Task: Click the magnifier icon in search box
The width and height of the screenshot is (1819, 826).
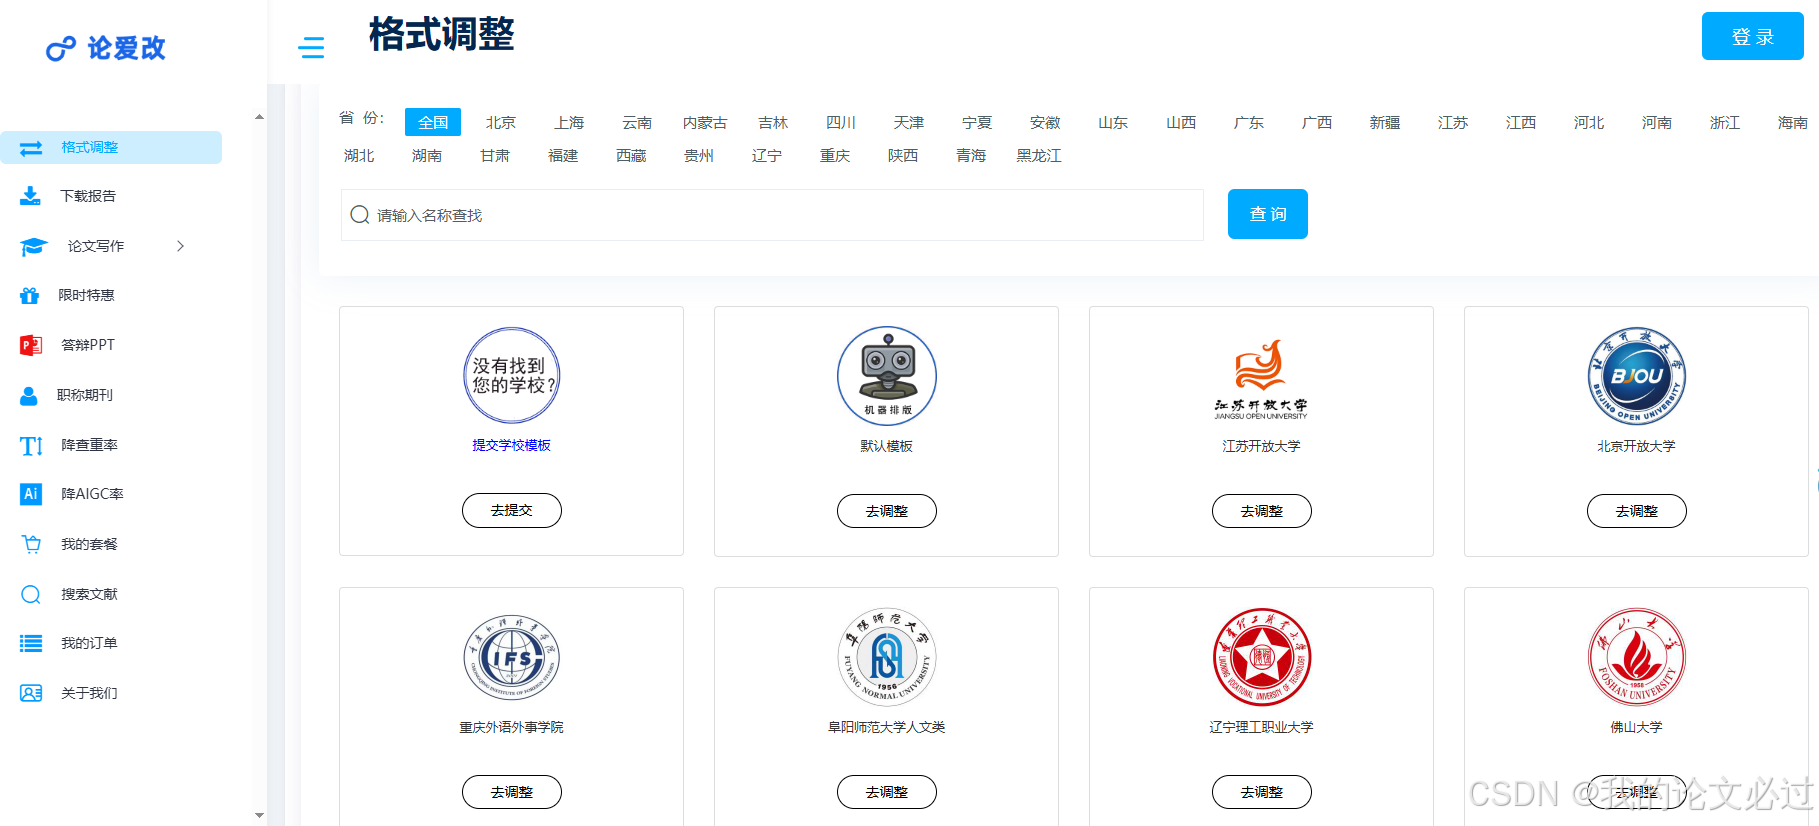Action: tap(360, 215)
